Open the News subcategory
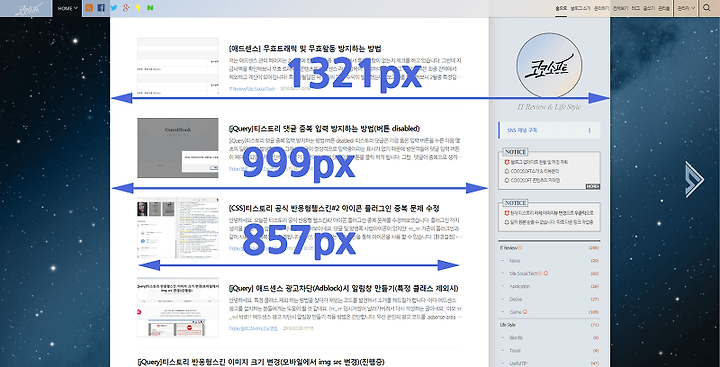The height and width of the screenshot is (367, 720). (515, 261)
